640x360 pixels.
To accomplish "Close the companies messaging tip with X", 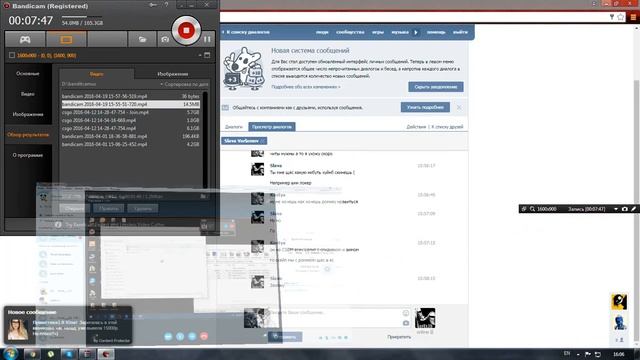I will click(x=459, y=107).
